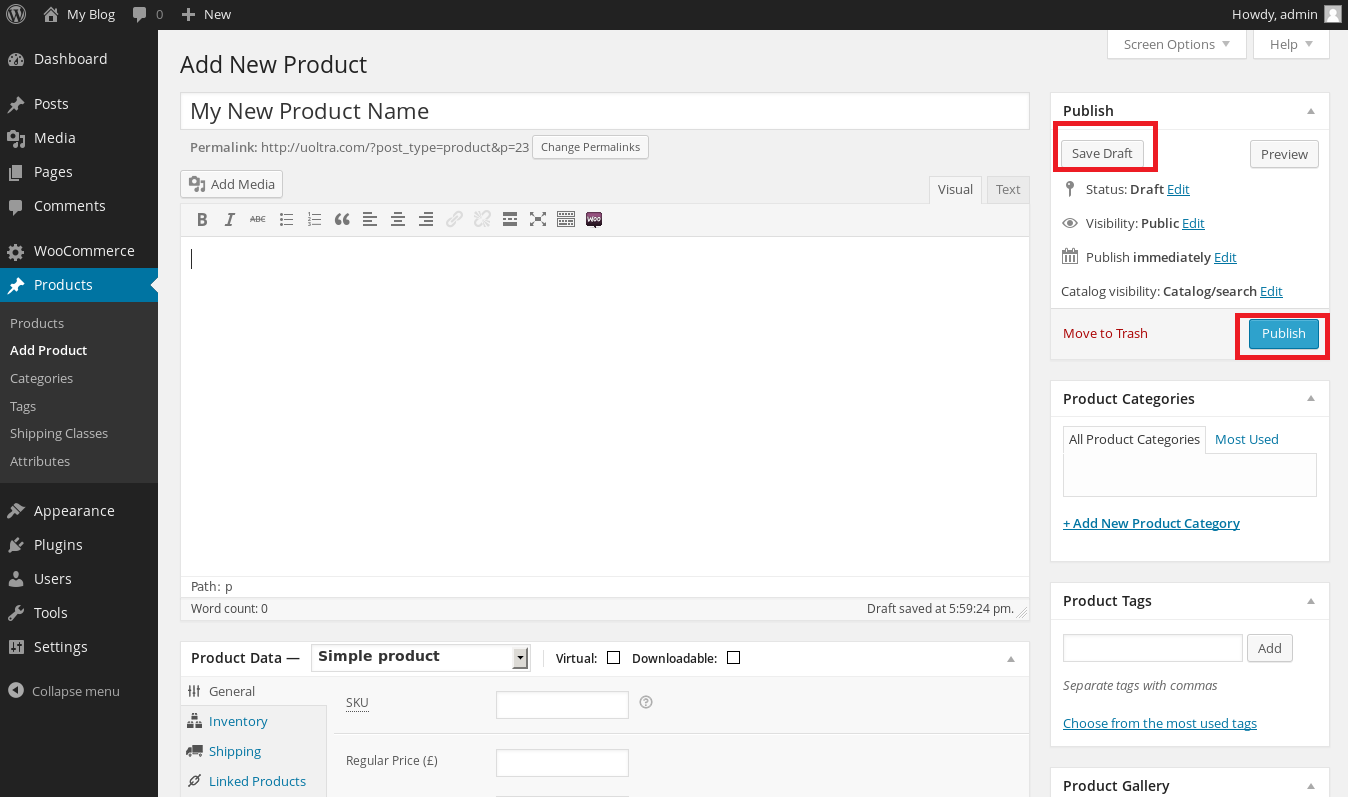
Task: Show the kitchen sink toolbar row
Action: tap(566, 219)
